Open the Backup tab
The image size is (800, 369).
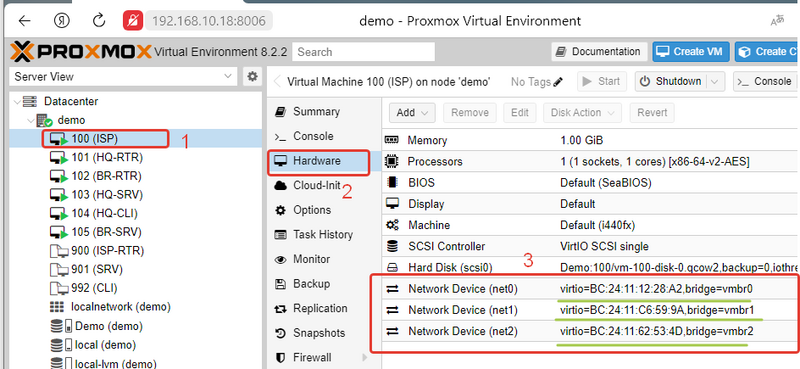324,284
